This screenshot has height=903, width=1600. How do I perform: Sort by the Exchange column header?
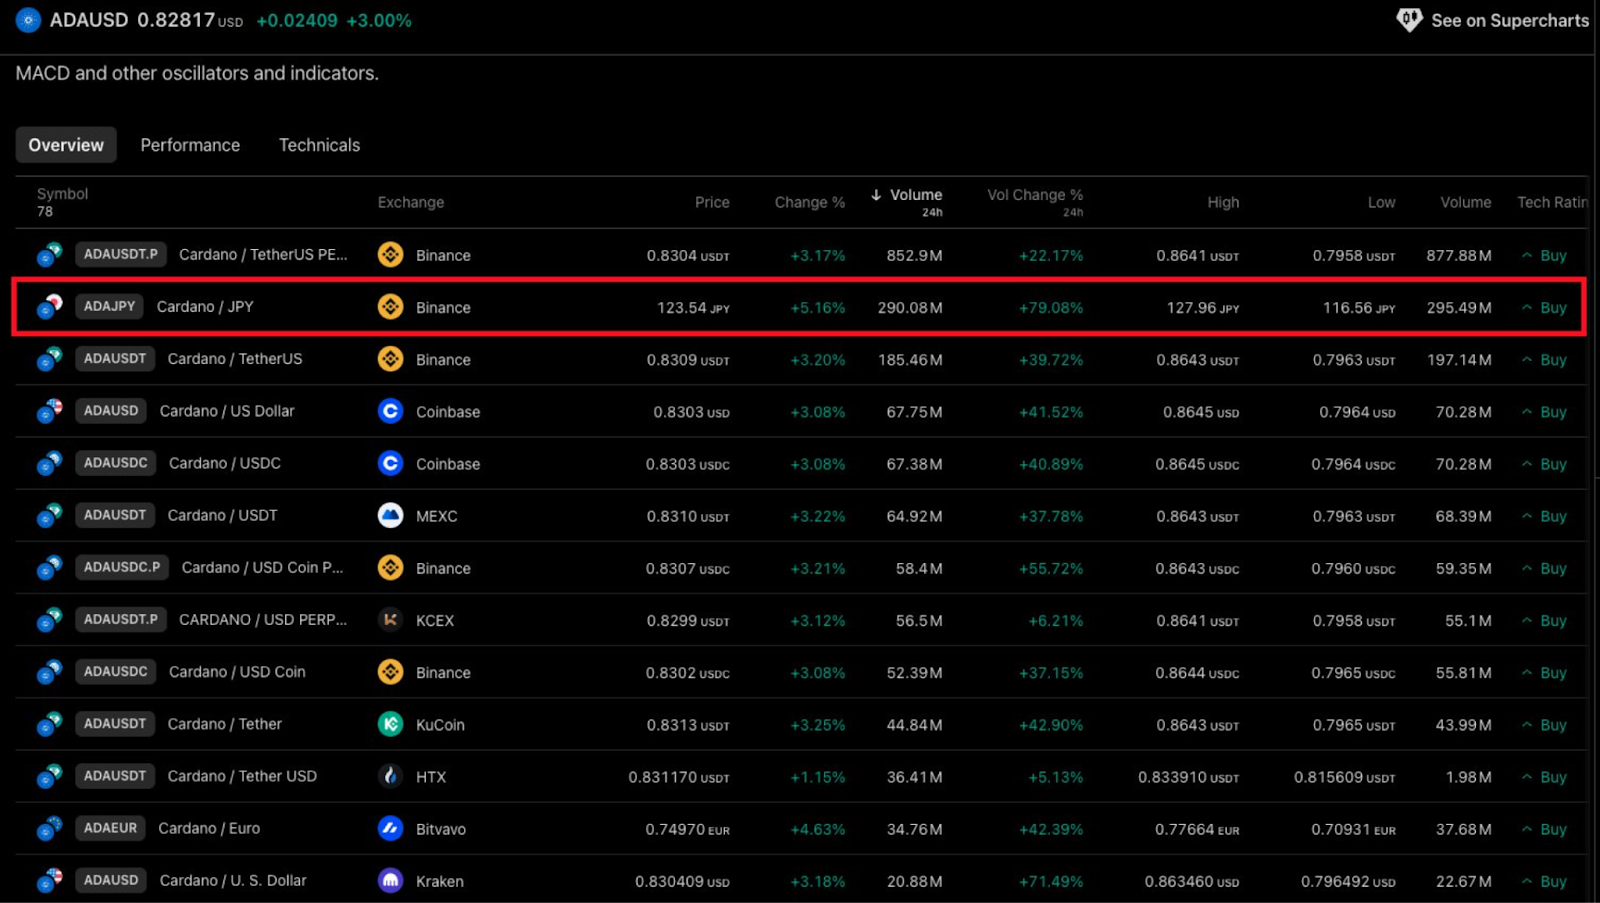[410, 202]
